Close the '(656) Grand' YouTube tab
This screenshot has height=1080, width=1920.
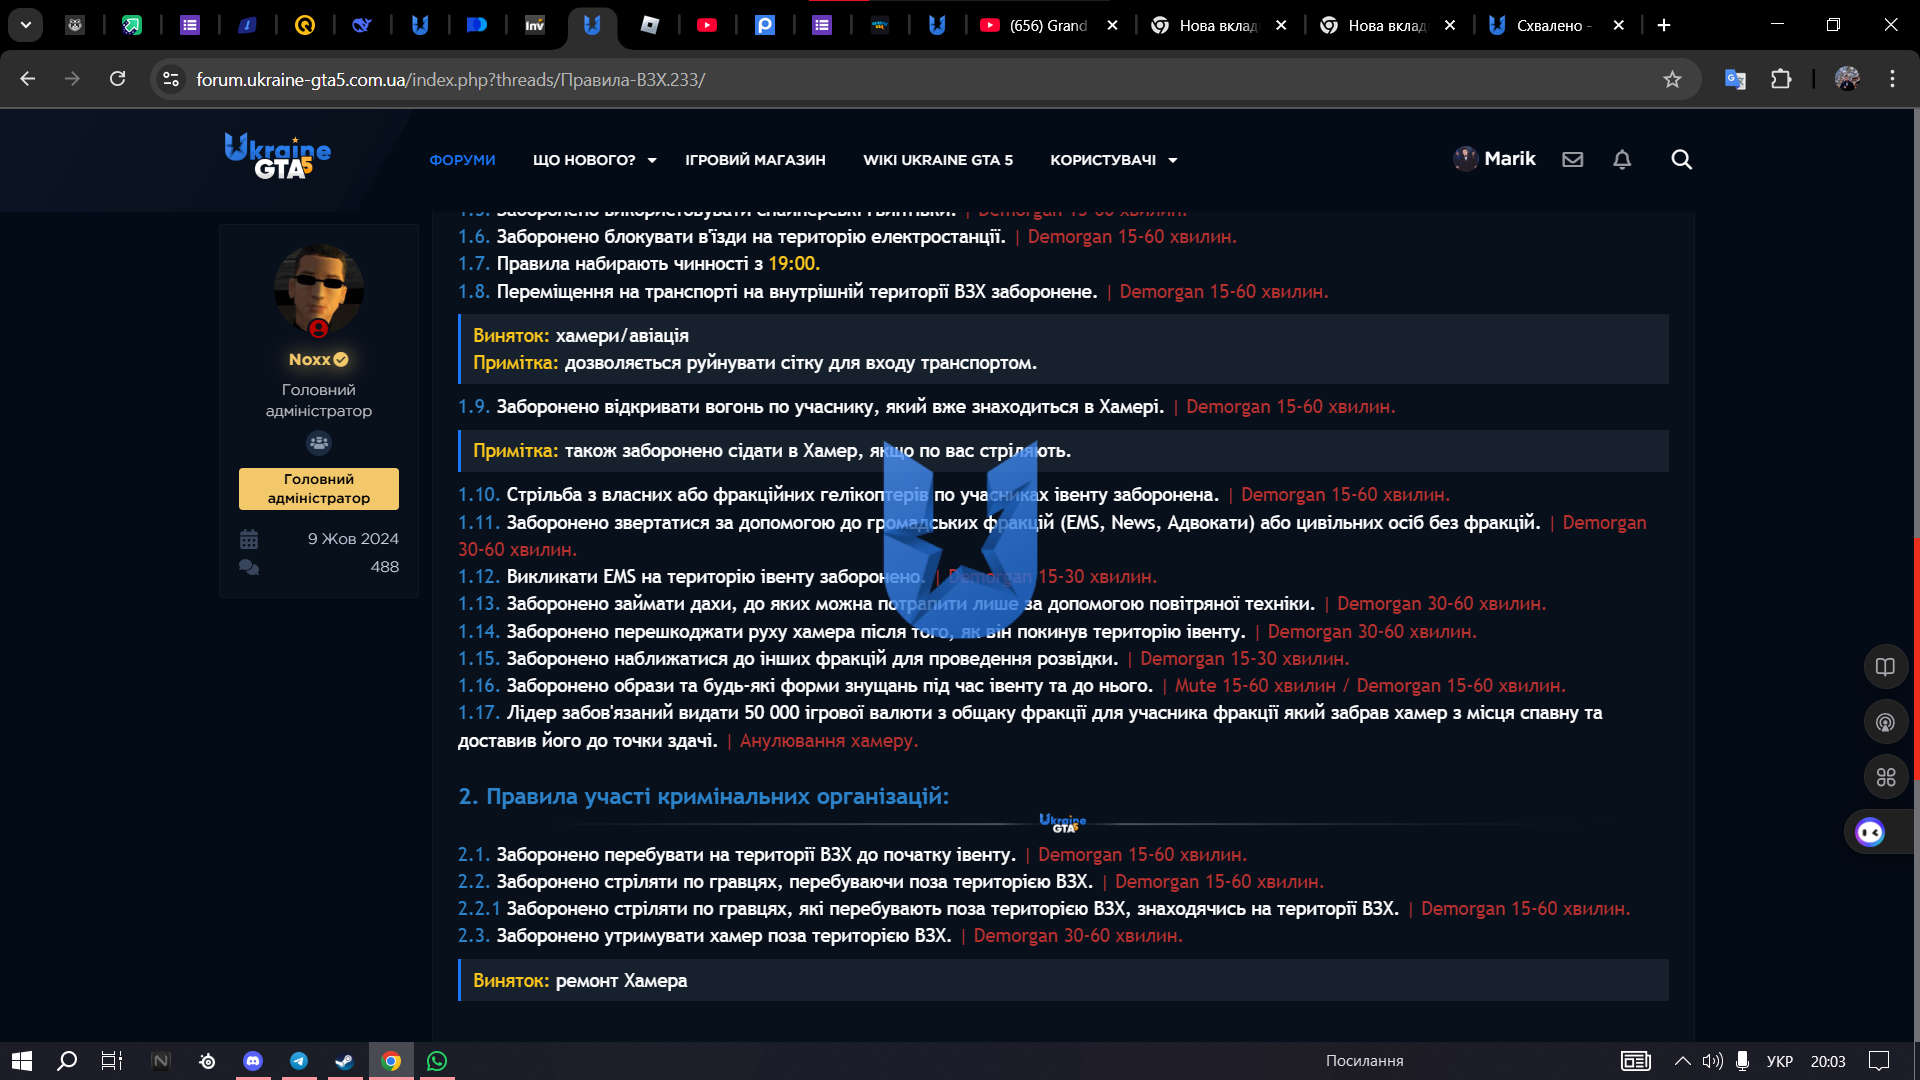coord(1112,25)
